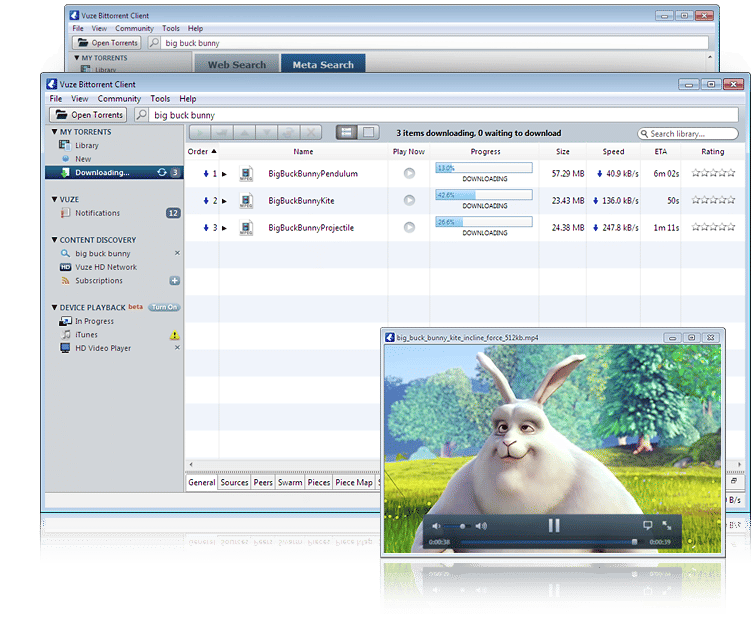Open the Help menu in the front window
Image resolution: width=751 pixels, height=622 pixels.
pos(188,99)
